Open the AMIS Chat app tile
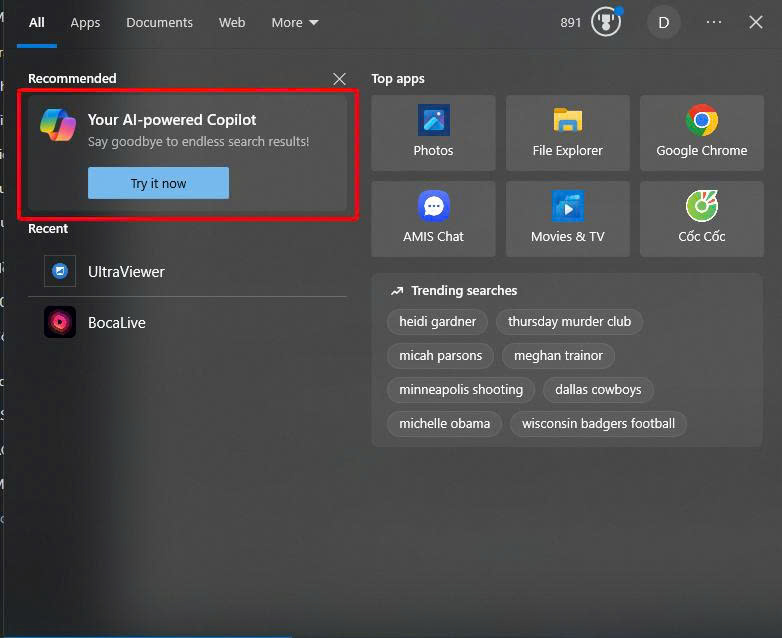 coord(433,219)
